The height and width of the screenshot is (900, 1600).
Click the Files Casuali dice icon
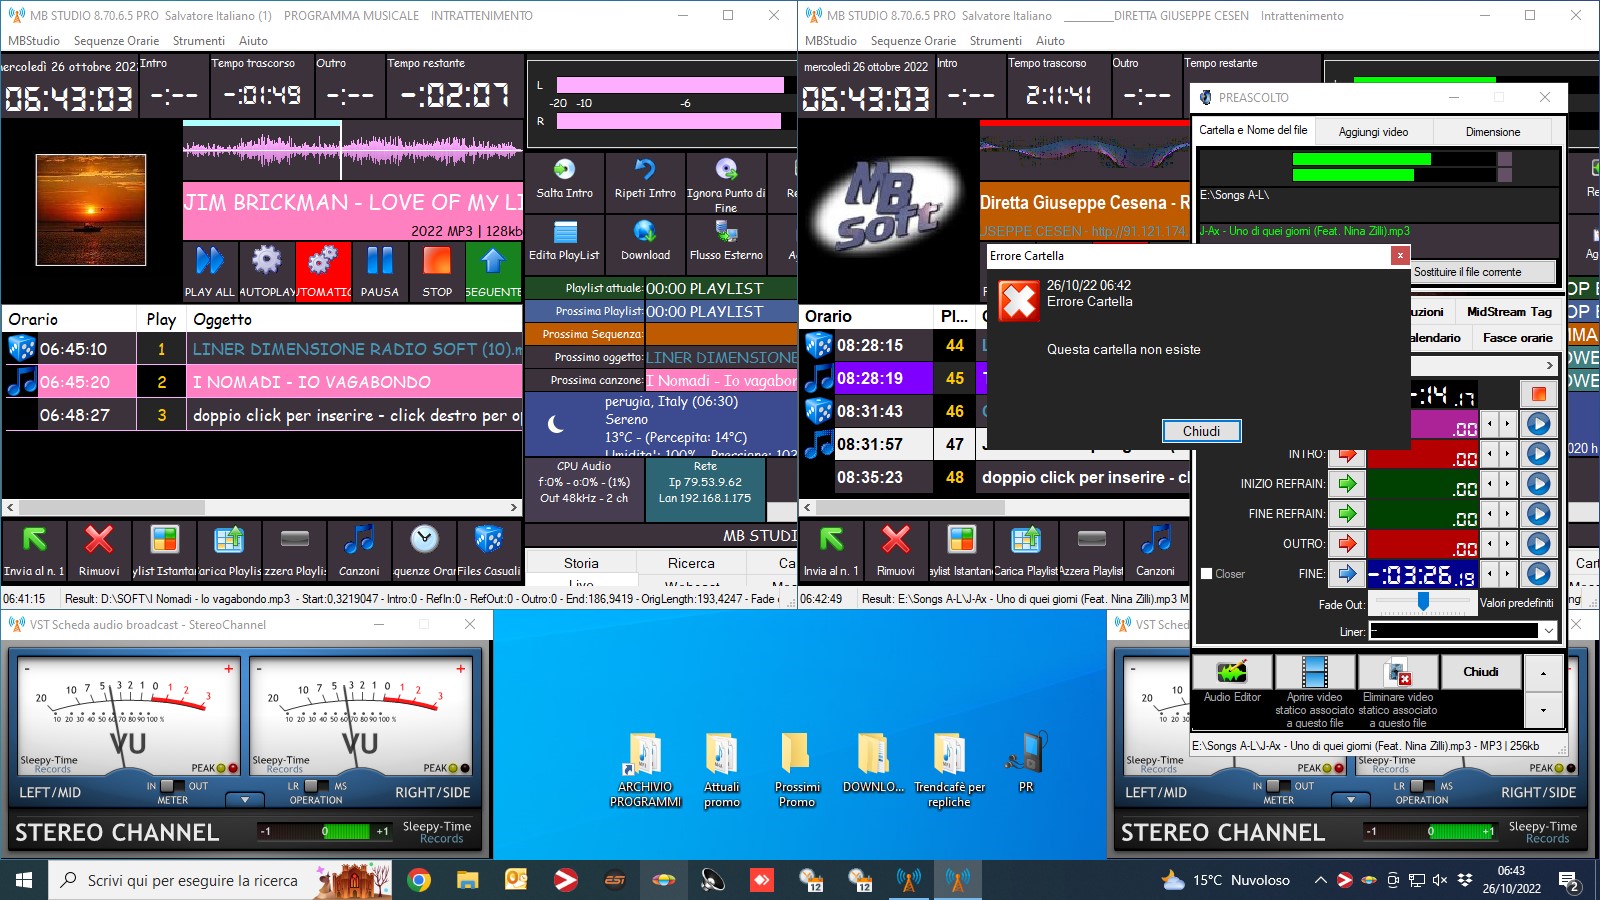[x=489, y=549]
